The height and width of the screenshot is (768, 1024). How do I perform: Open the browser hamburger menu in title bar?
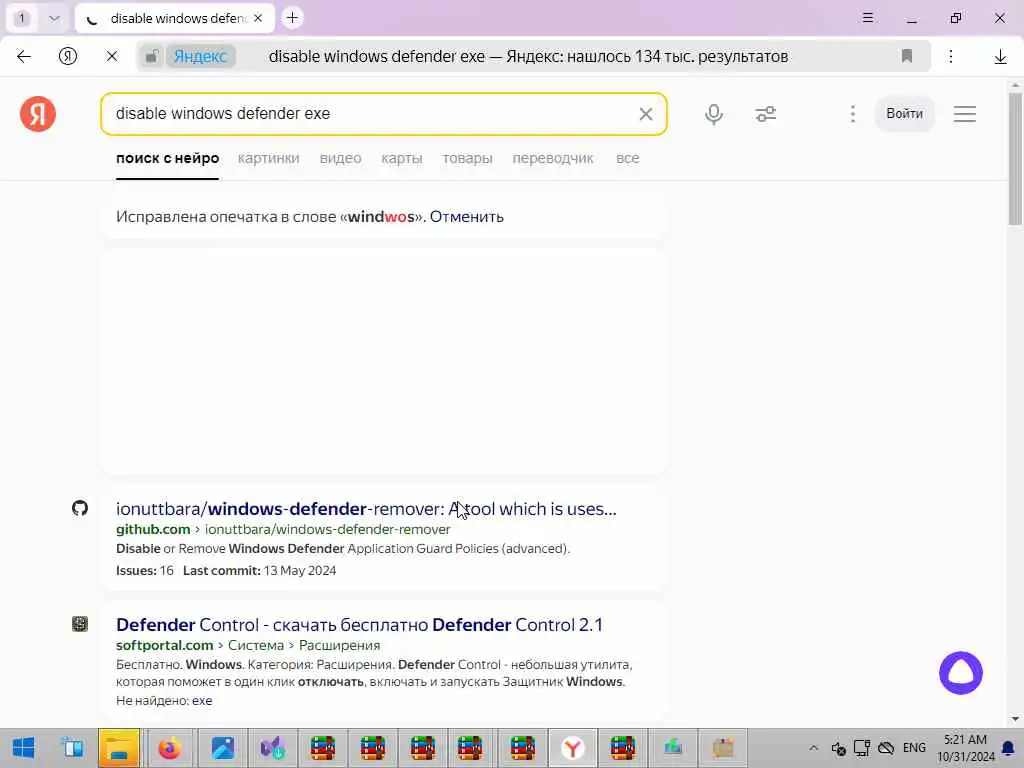[x=867, y=18]
